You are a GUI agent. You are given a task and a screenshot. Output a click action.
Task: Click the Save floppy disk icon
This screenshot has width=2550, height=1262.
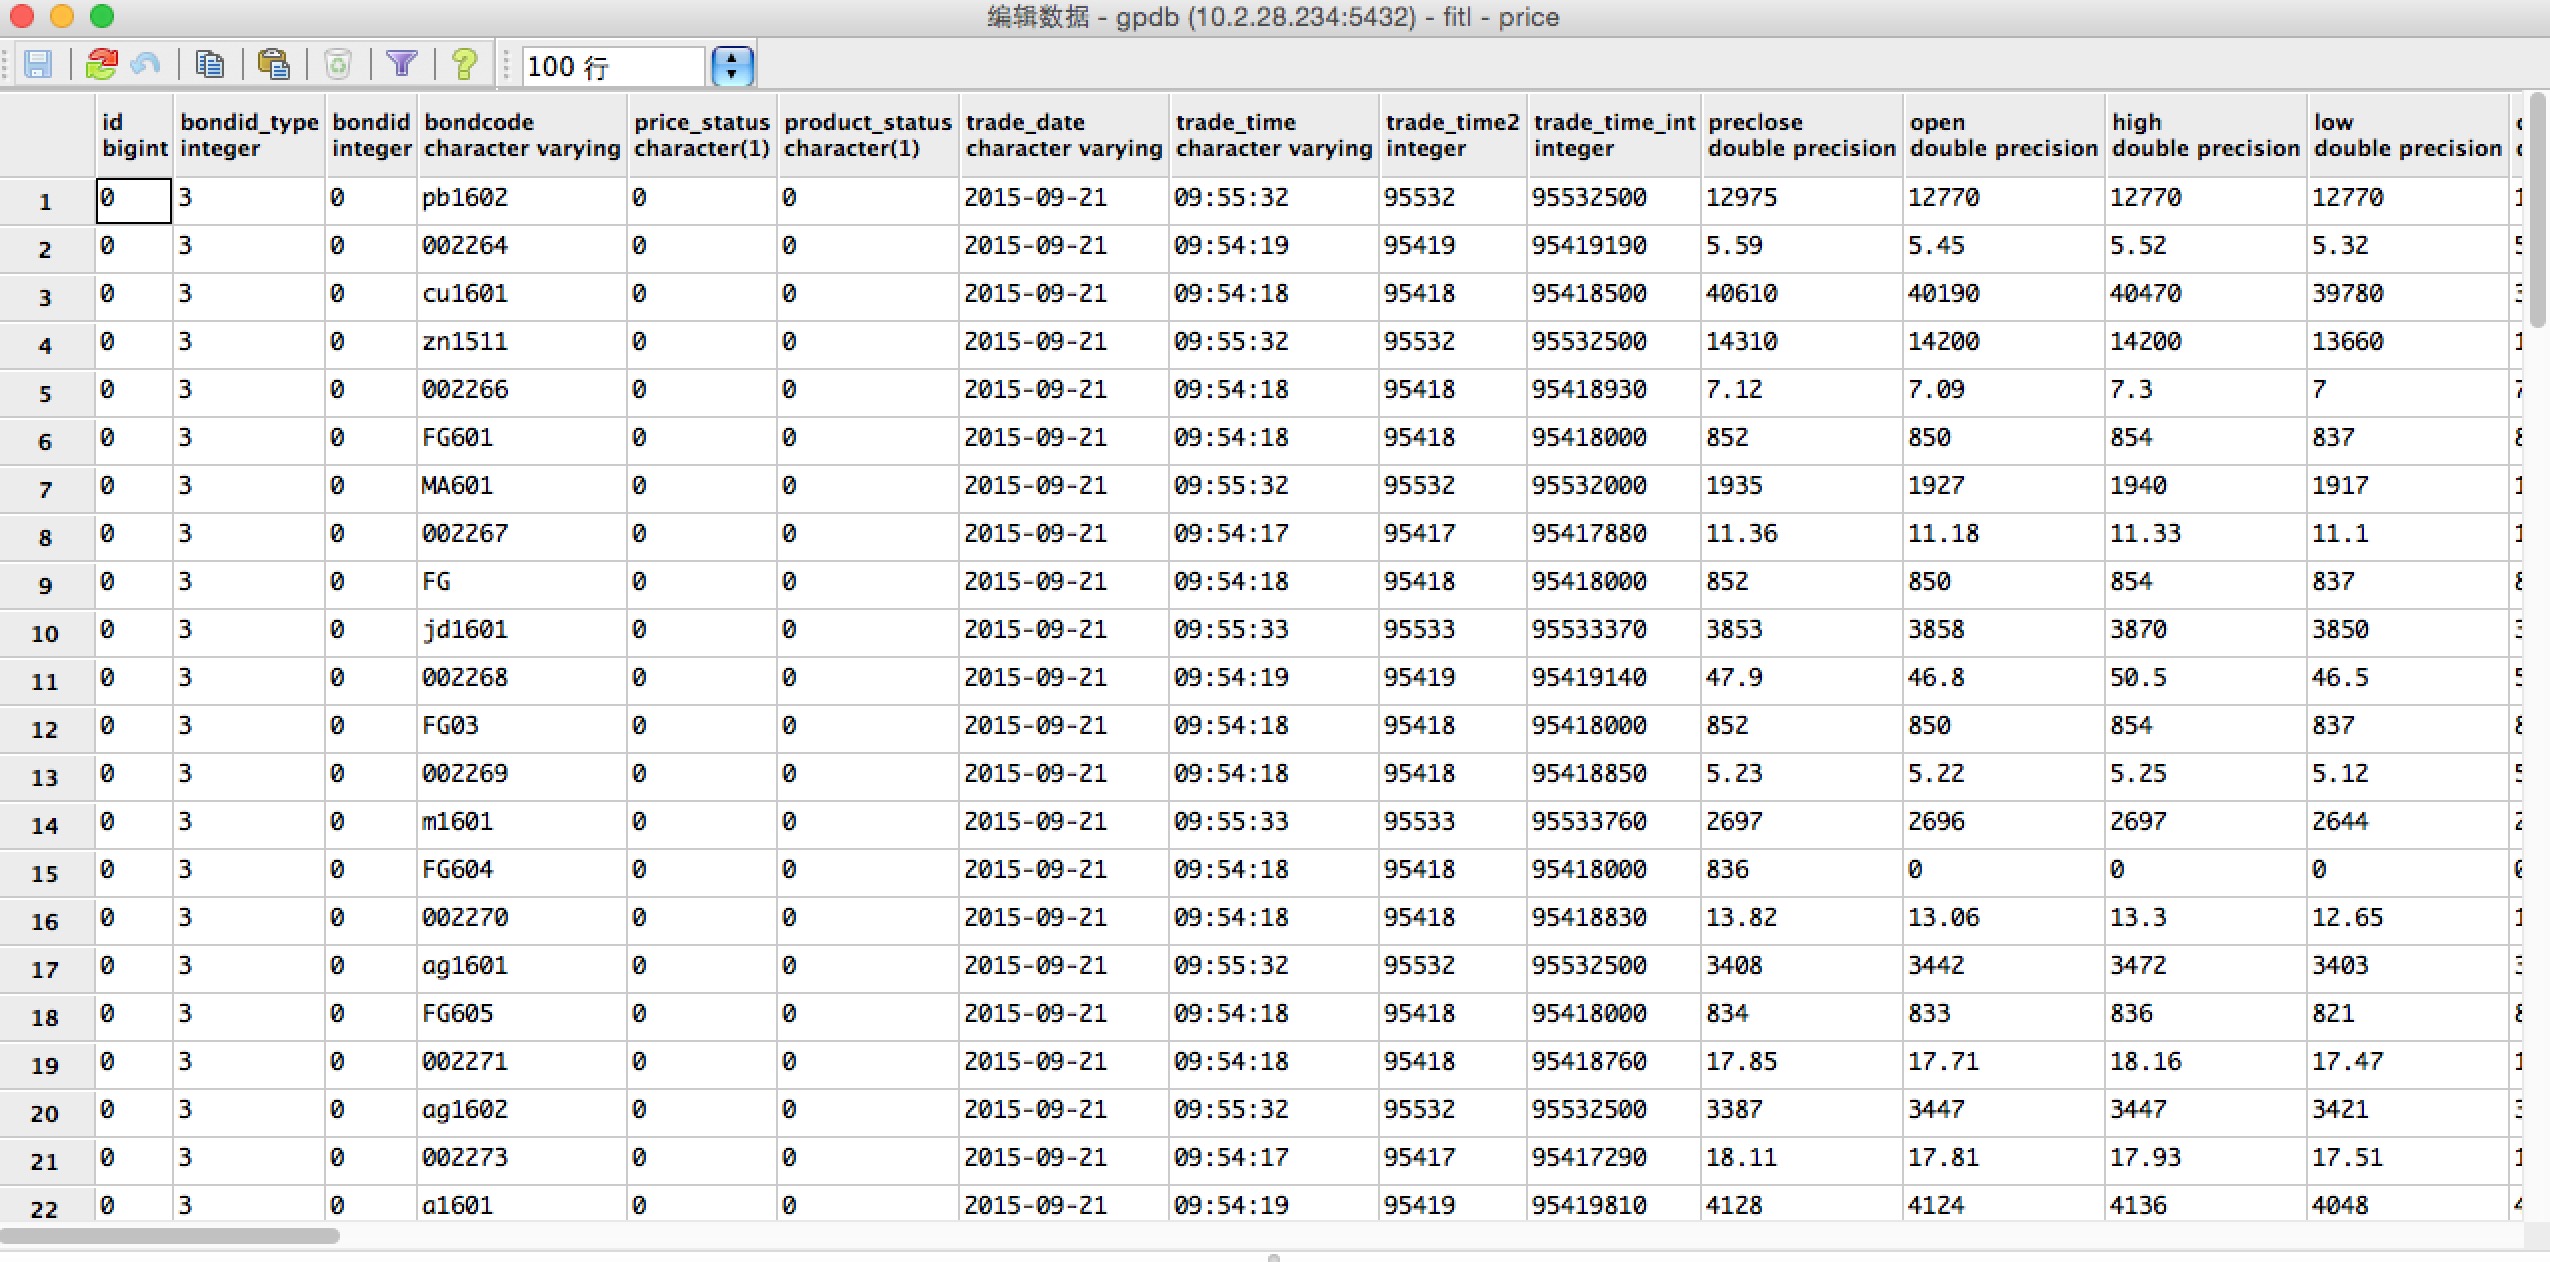tap(38, 65)
